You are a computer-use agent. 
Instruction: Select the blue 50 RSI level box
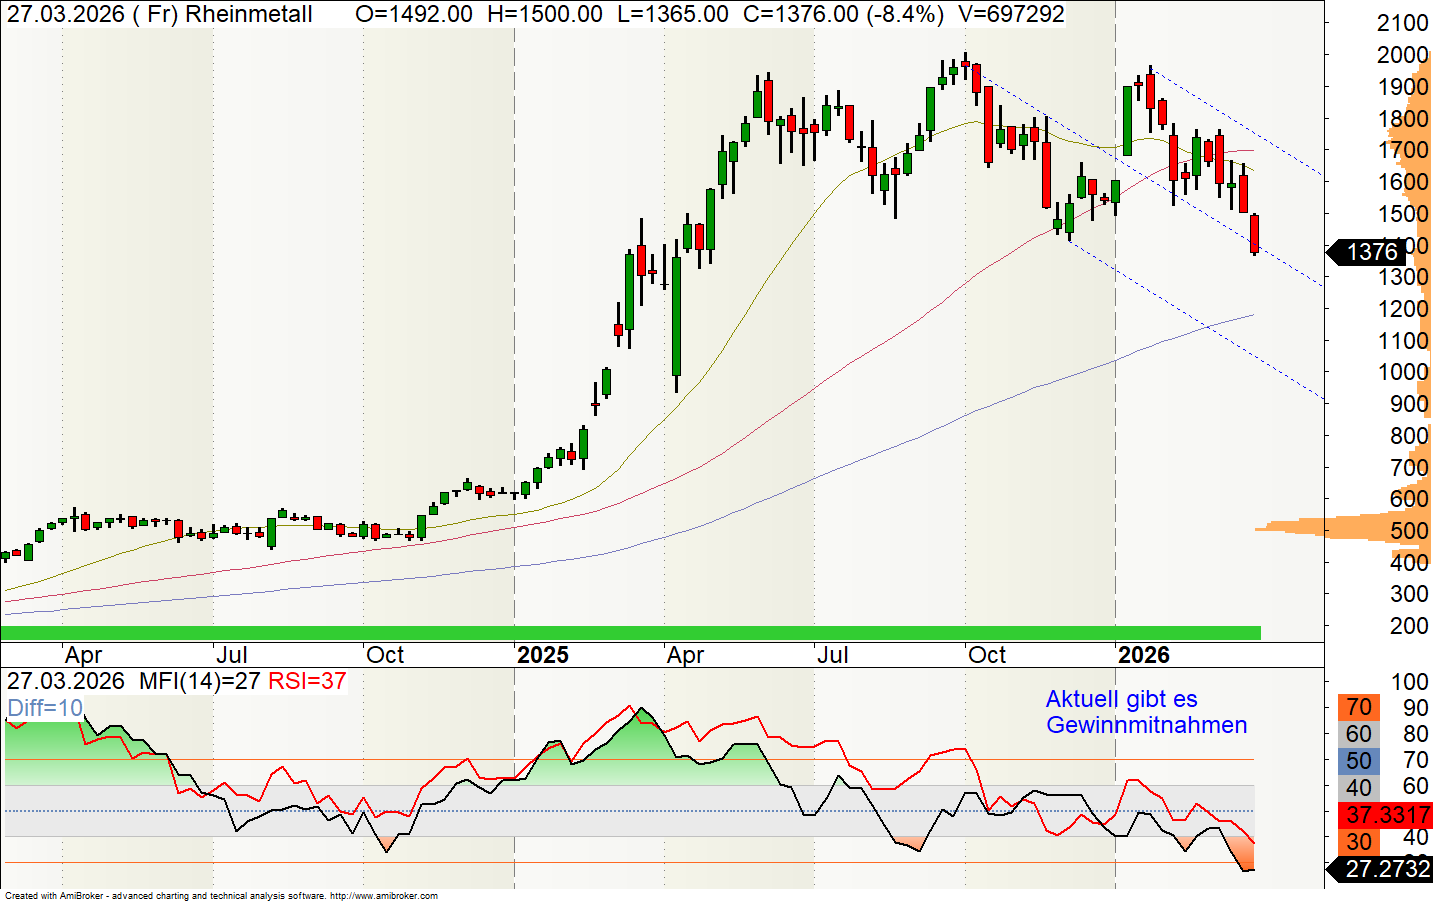[1358, 761]
